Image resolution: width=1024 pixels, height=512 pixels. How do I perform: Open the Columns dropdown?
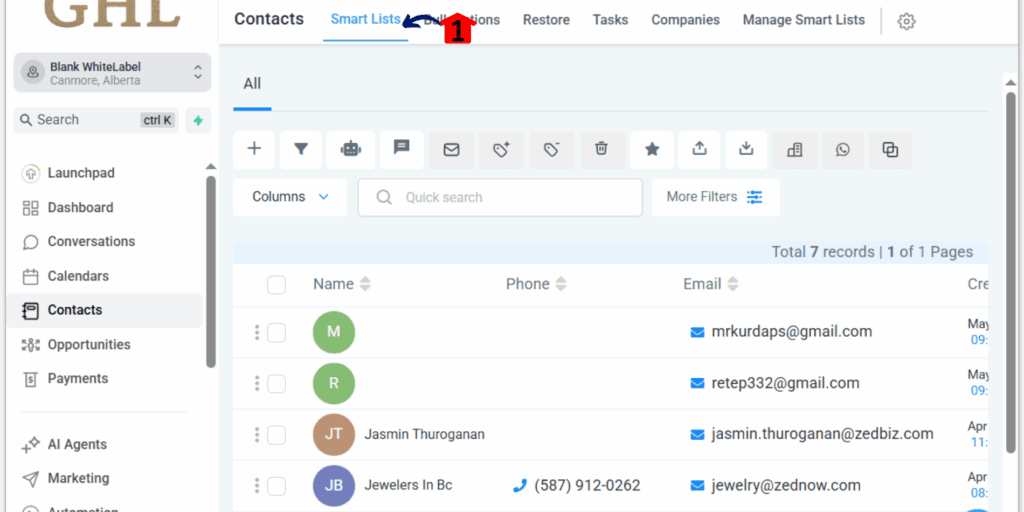[x=290, y=197]
